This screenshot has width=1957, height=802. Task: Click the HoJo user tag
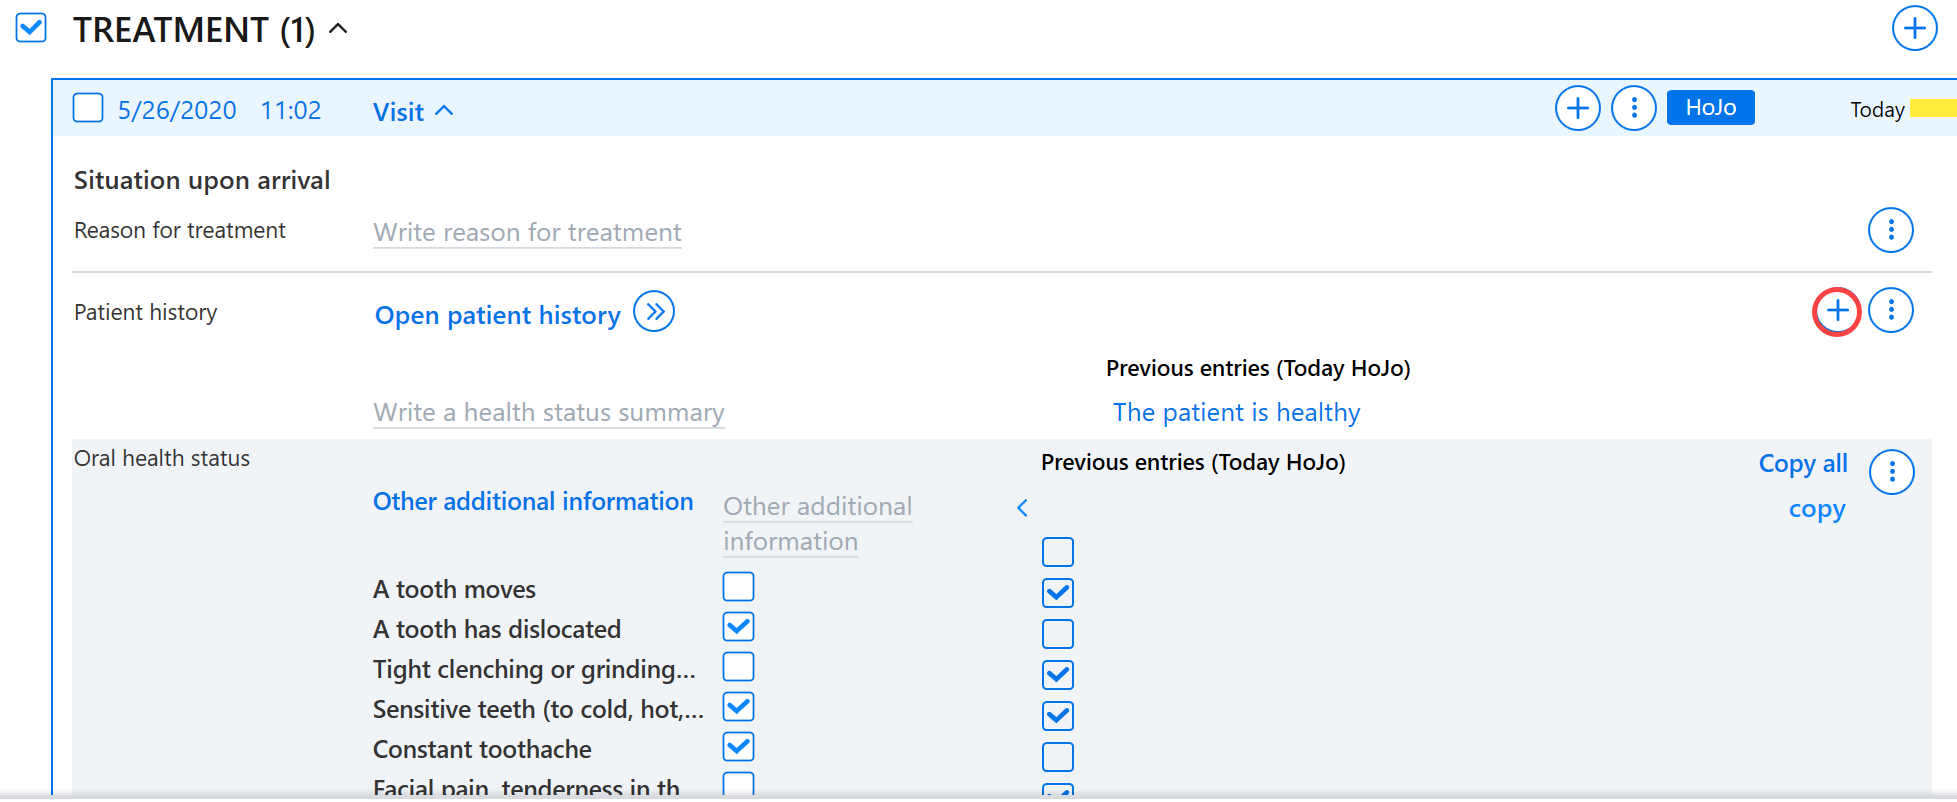1710,108
